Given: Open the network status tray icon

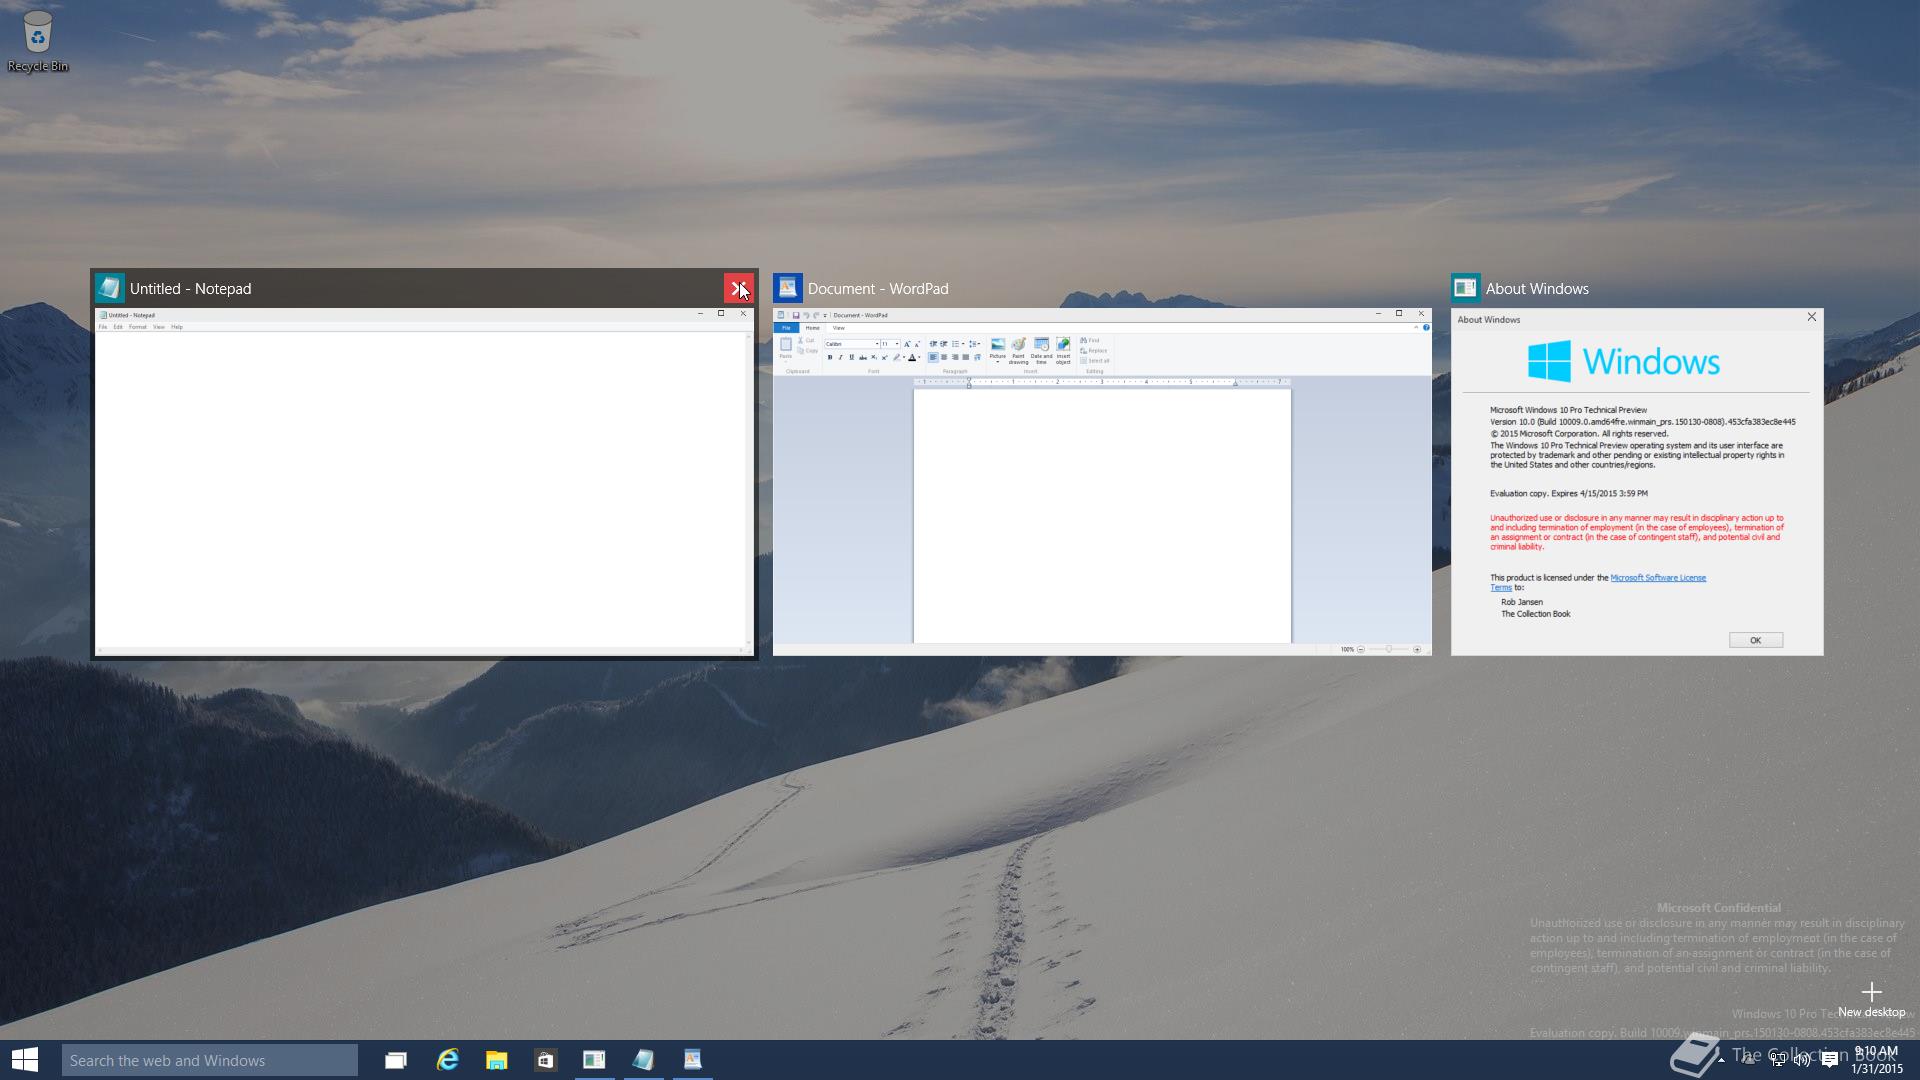Looking at the screenshot, I should click(1777, 1060).
